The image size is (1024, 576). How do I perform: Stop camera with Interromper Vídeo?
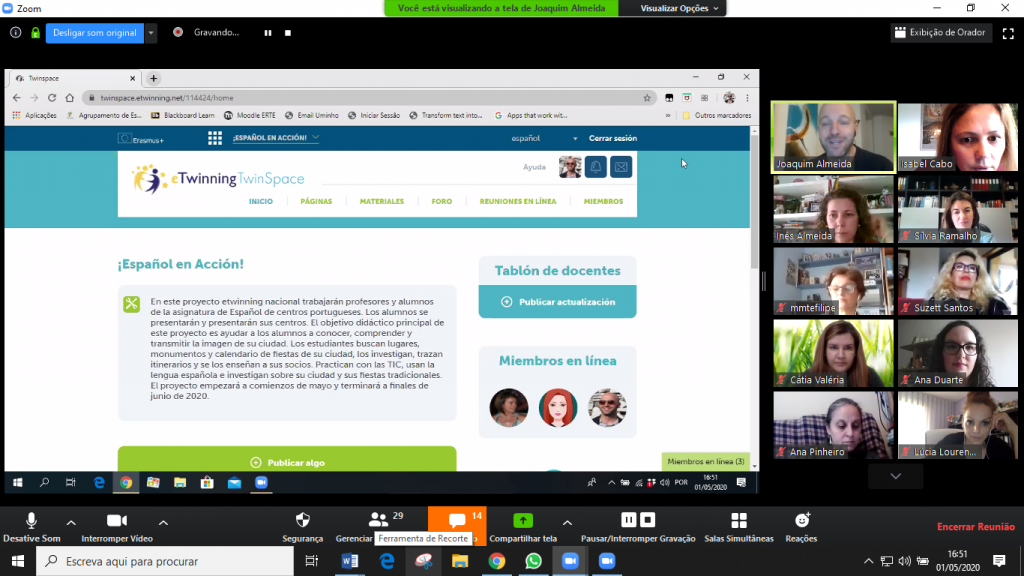click(x=117, y=526)
